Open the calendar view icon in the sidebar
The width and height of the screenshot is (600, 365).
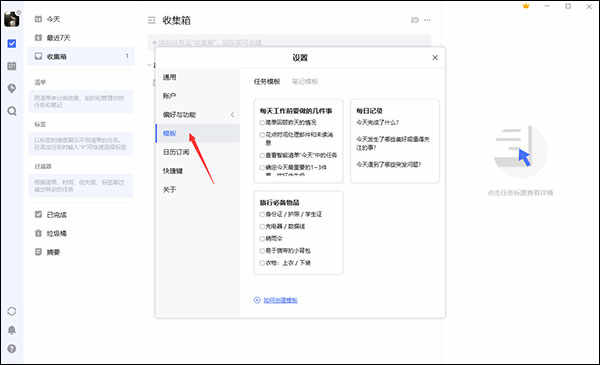point(12,66)
